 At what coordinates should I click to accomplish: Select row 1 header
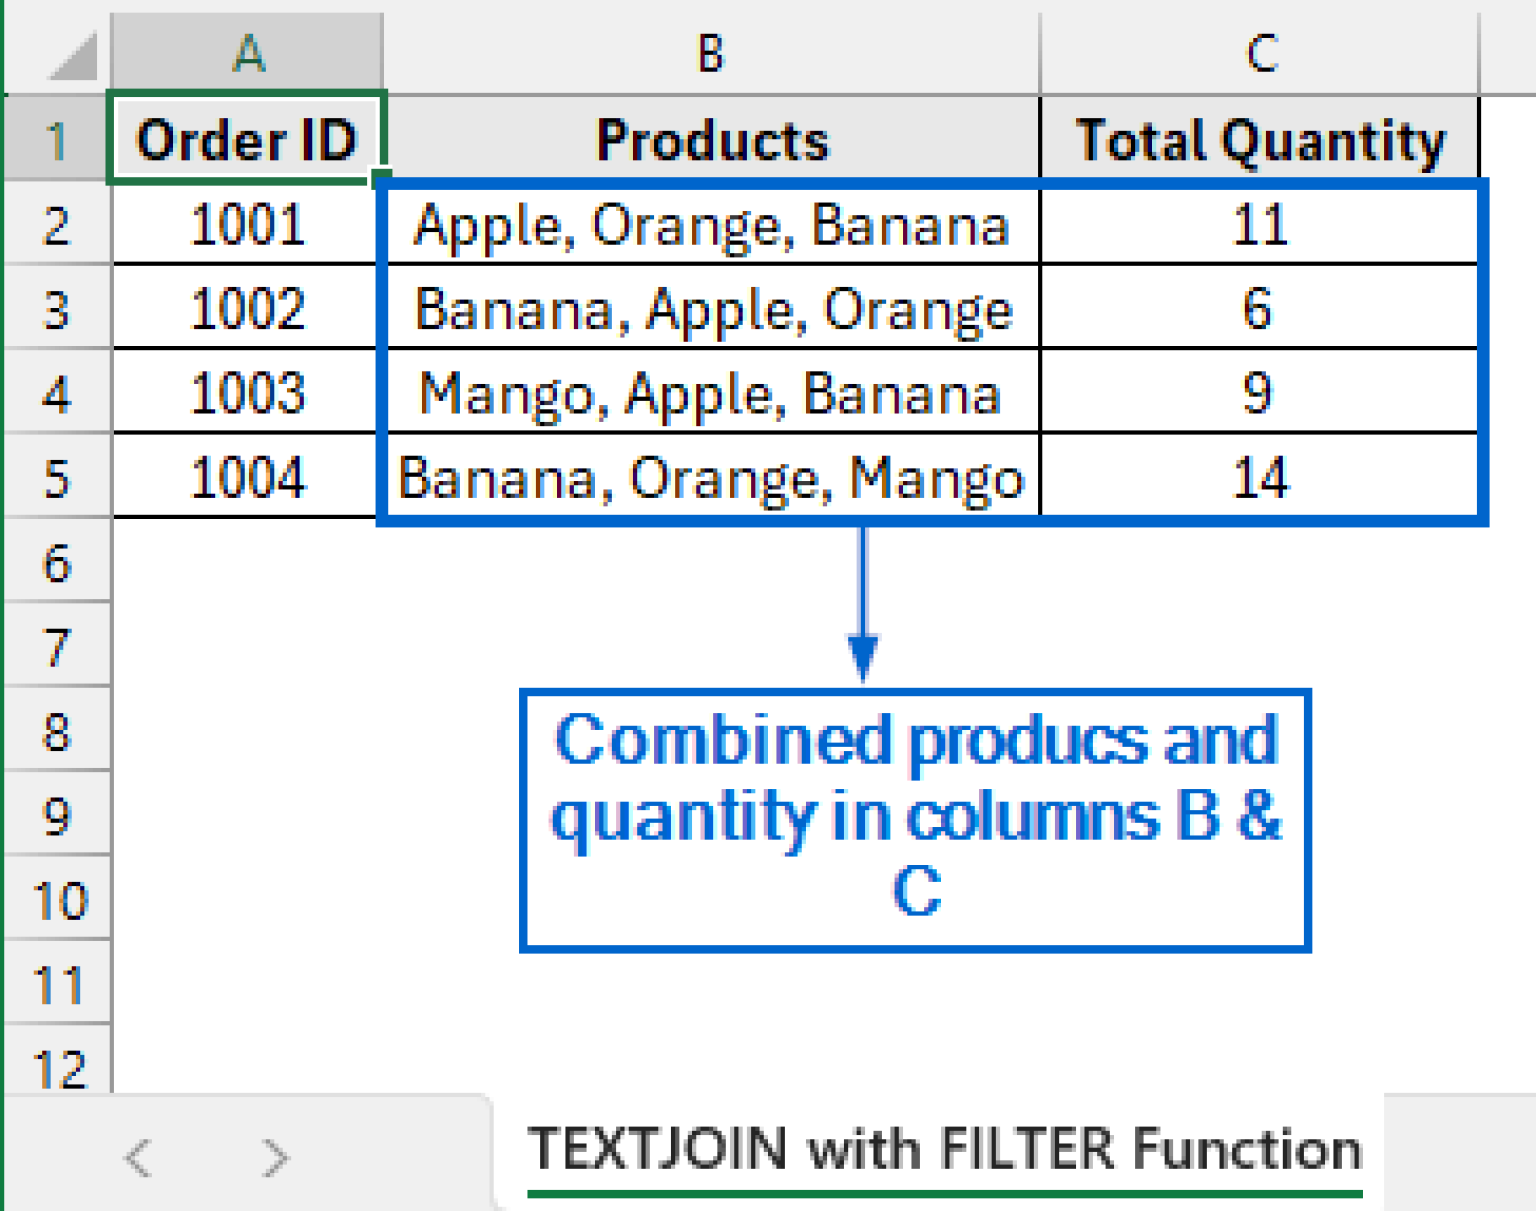click(55, 140)
